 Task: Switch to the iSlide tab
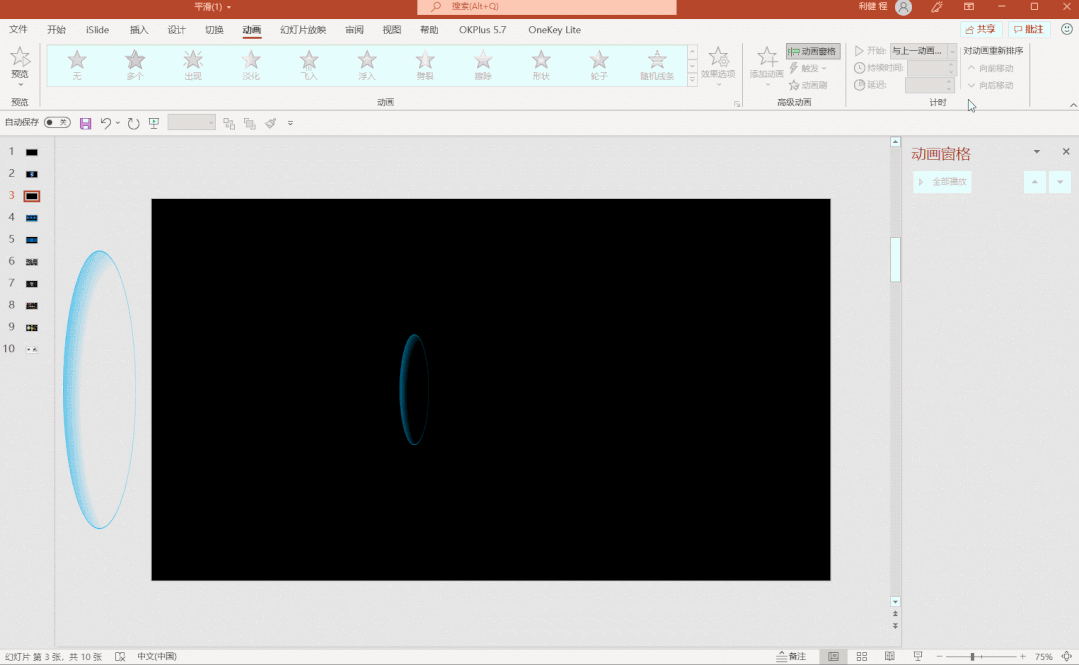pyautogui.click(x=98, y=30)
